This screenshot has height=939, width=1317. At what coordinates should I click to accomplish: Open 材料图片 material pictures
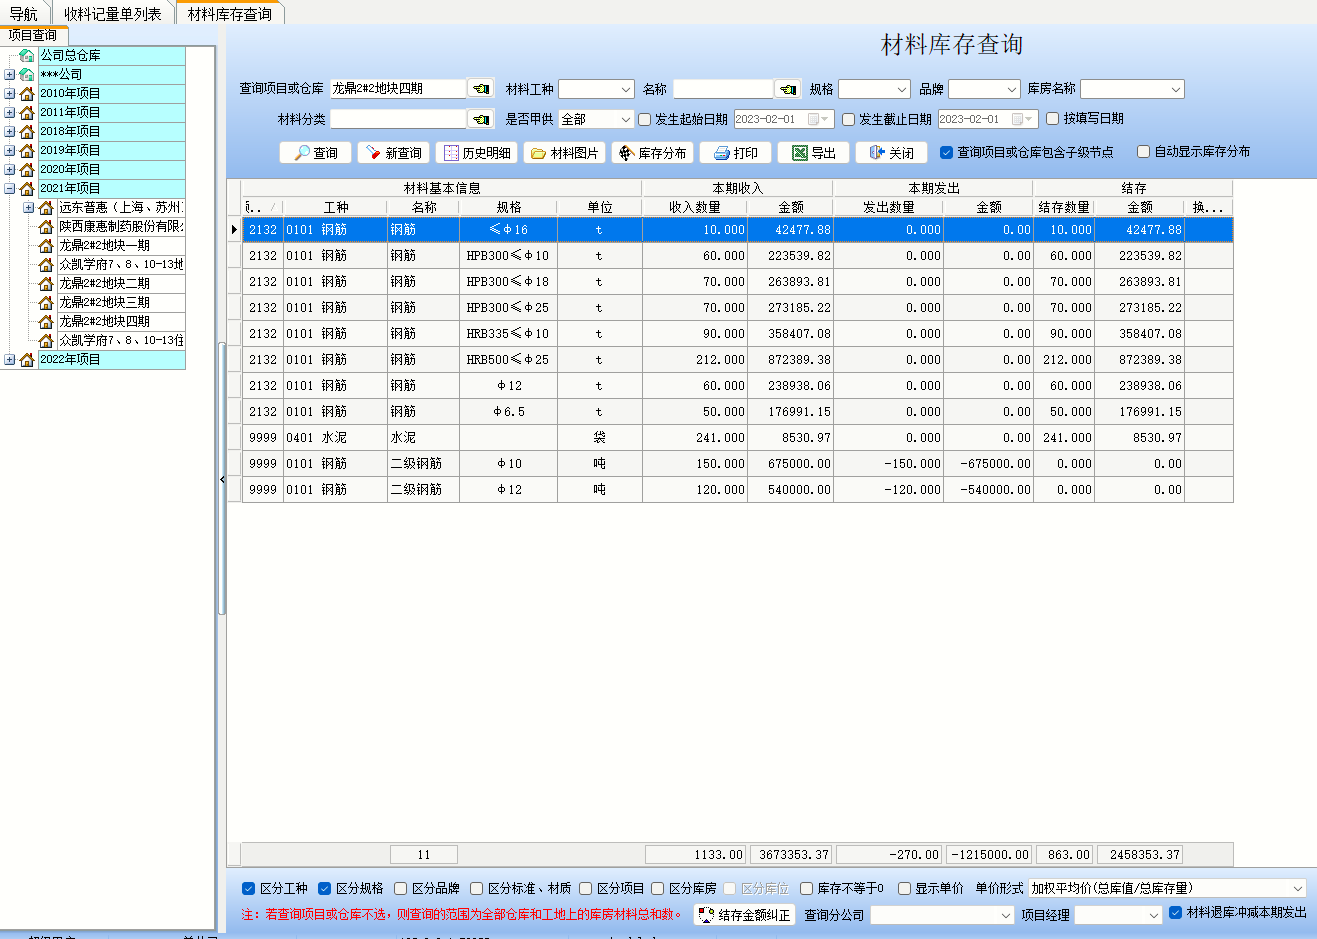coord(564,153)
